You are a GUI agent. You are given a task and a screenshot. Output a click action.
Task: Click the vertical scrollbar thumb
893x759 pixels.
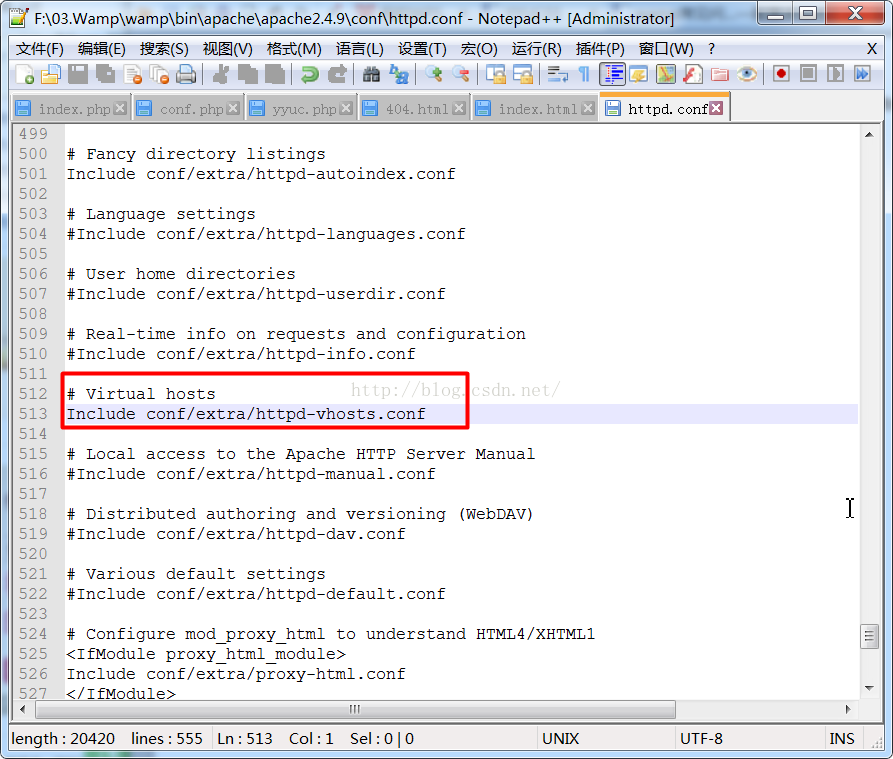click(869, 637)
